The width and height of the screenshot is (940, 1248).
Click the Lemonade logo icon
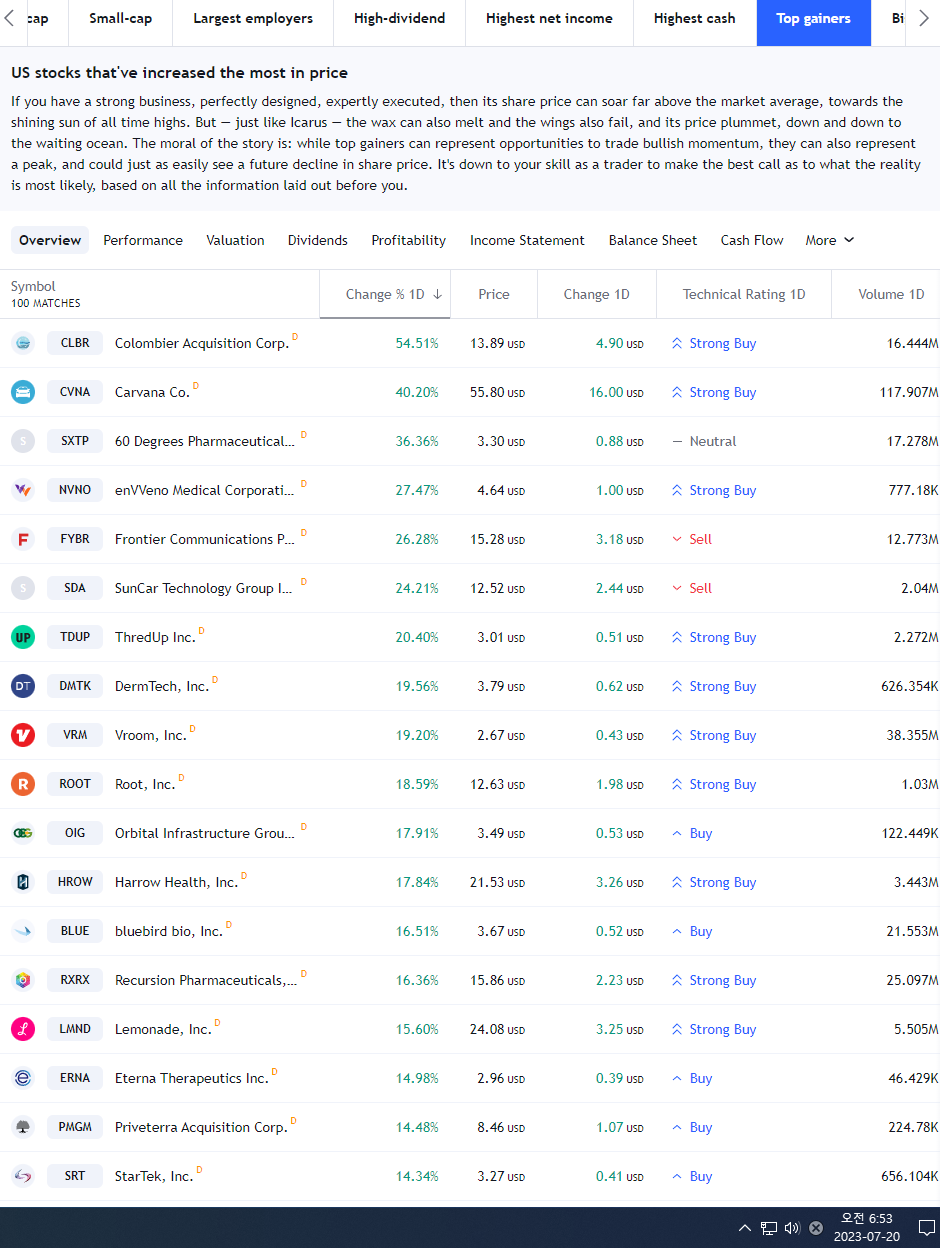pyautogui.click(x=23, y=1029)
